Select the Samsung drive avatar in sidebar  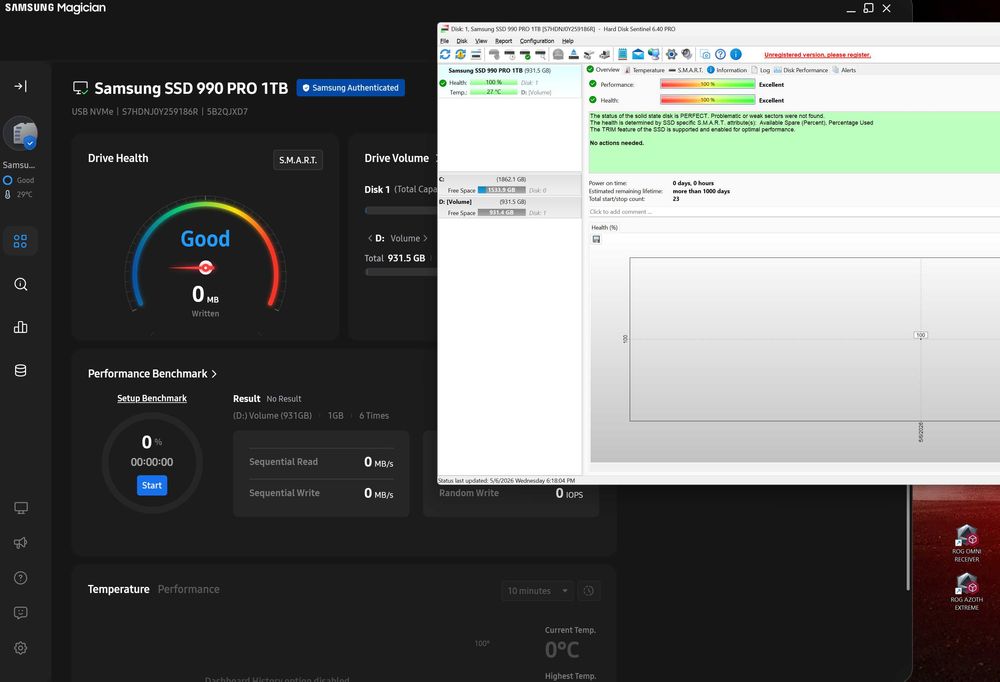click(x=20, y=134)
